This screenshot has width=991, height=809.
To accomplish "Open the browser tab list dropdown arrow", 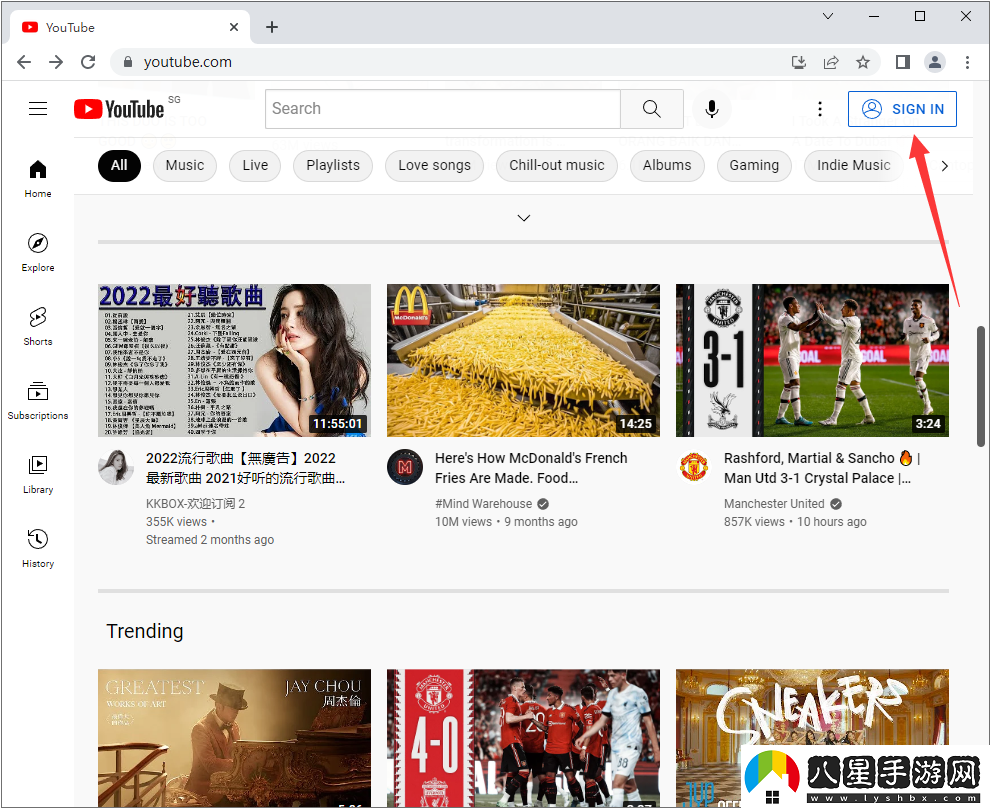I will click(x=828, y=16).
